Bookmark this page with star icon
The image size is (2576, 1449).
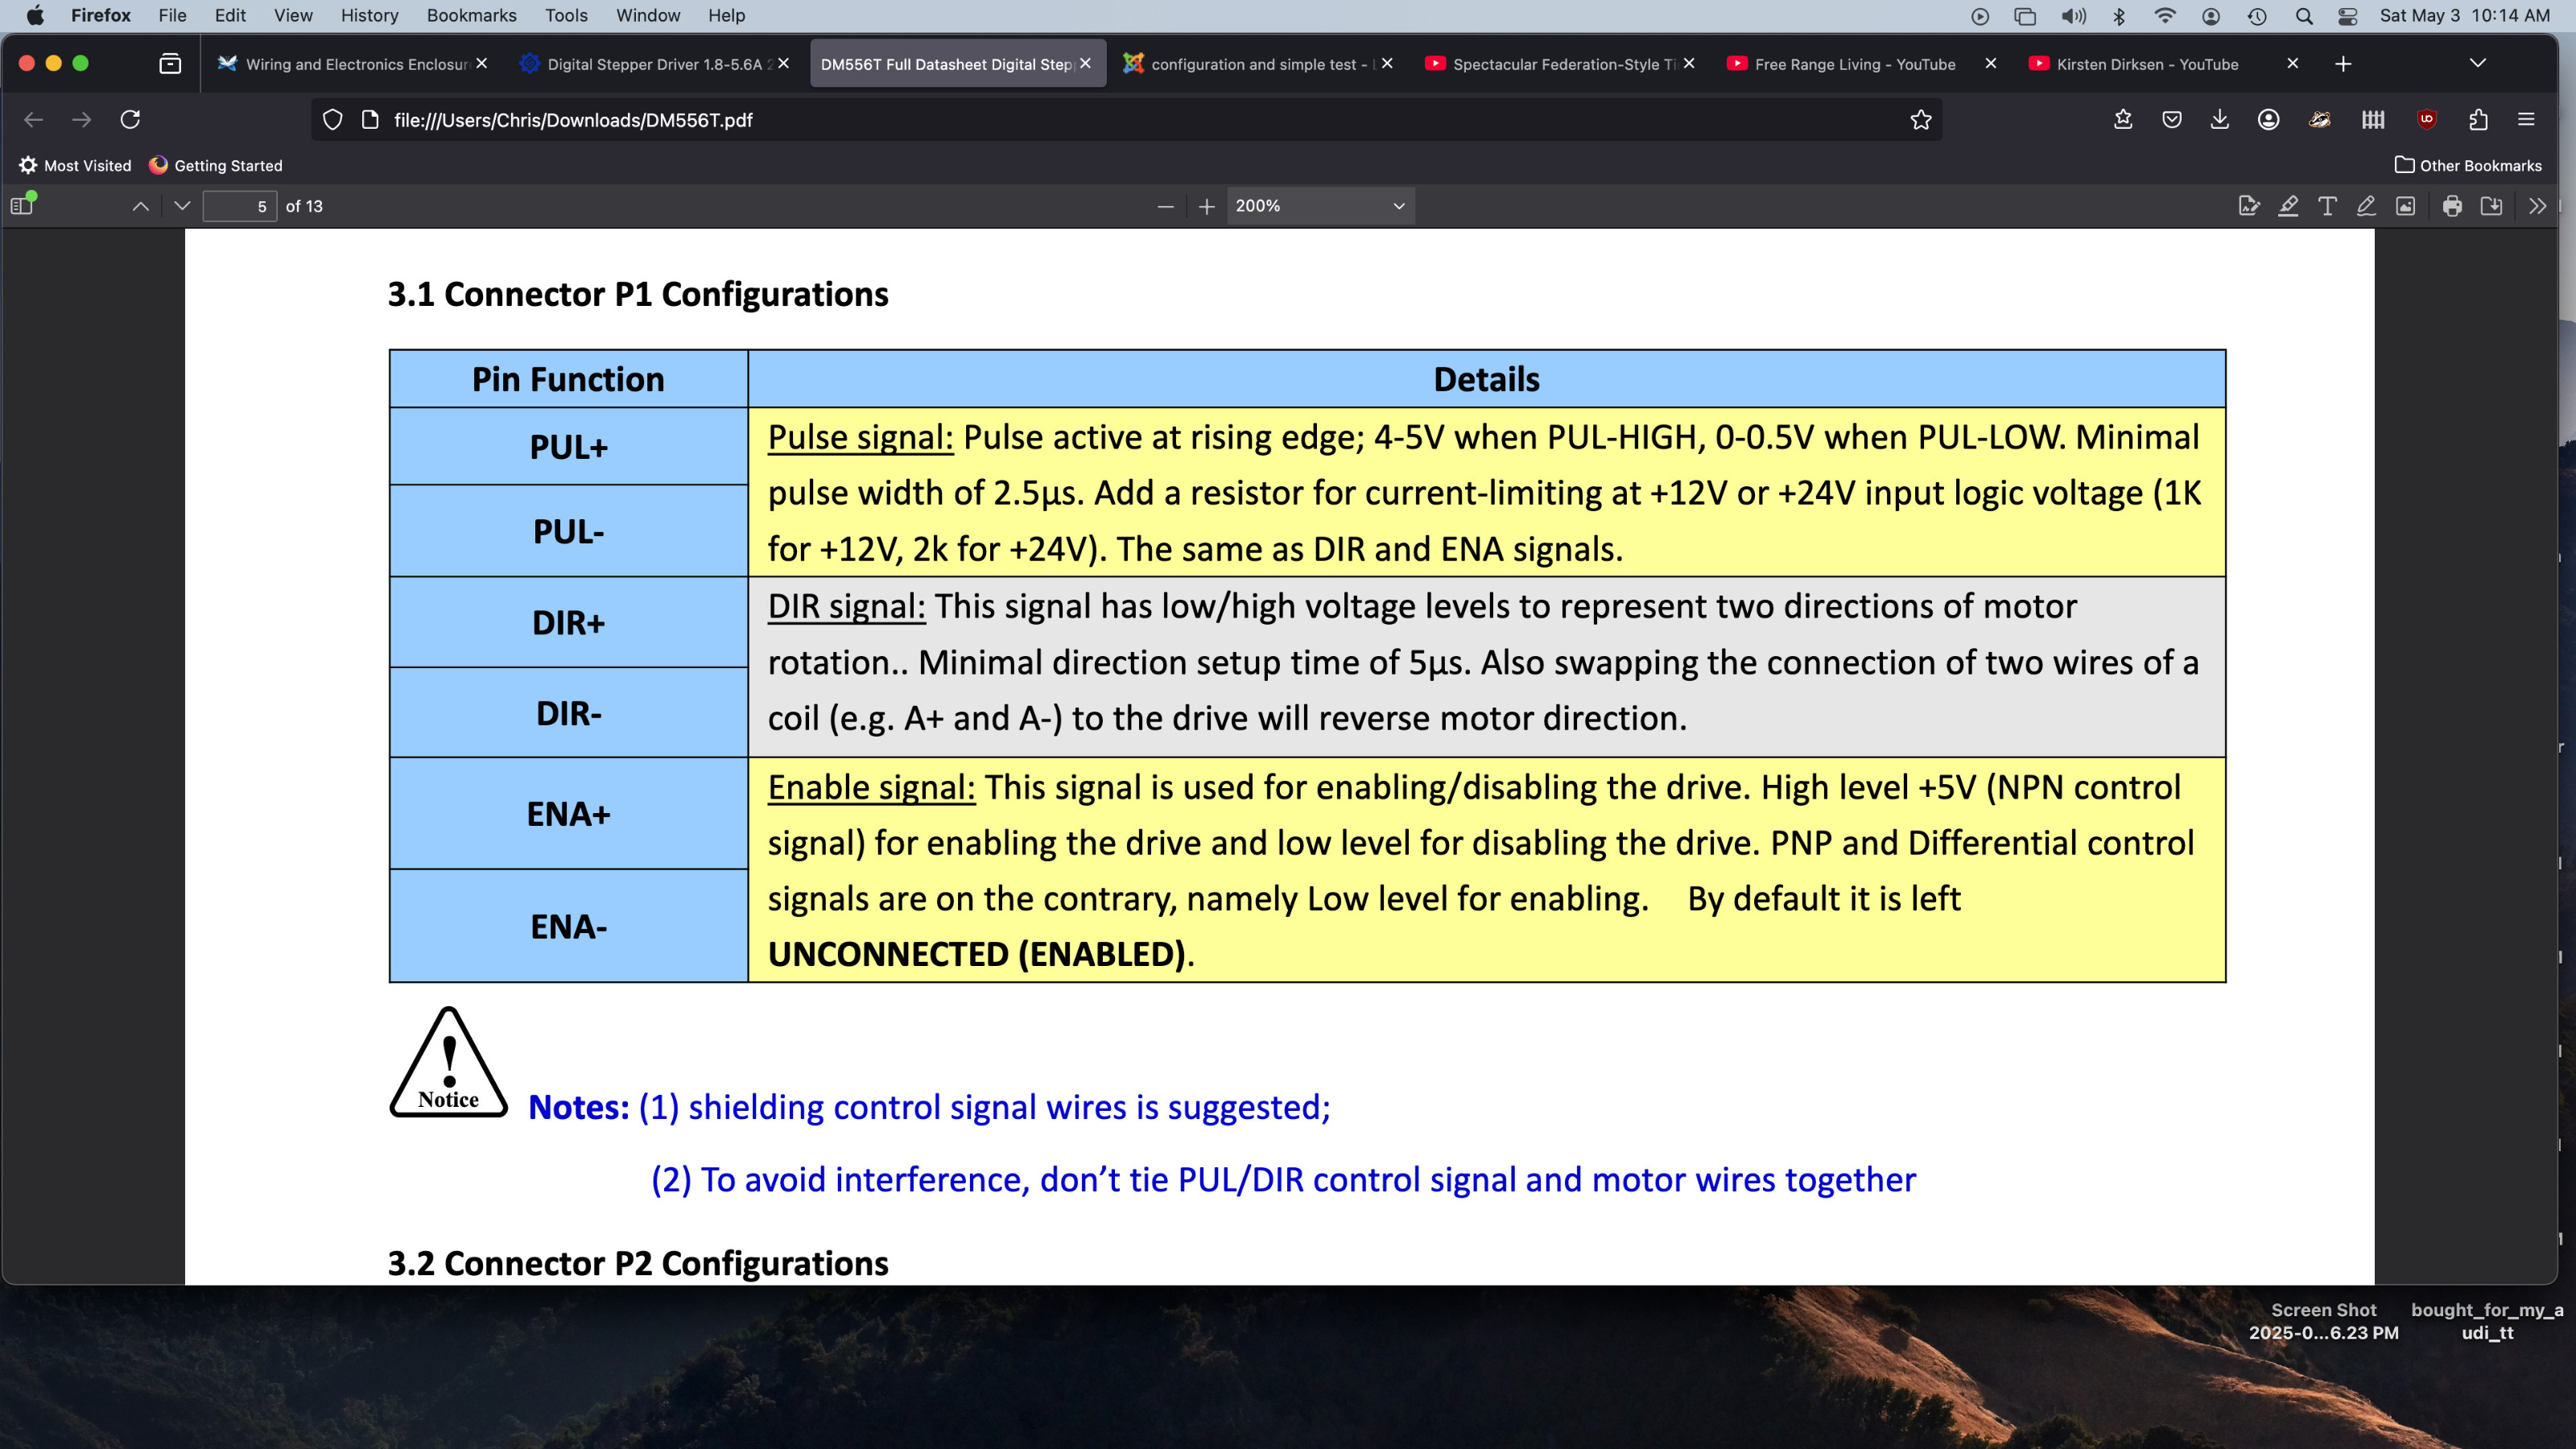(1921, 120)
